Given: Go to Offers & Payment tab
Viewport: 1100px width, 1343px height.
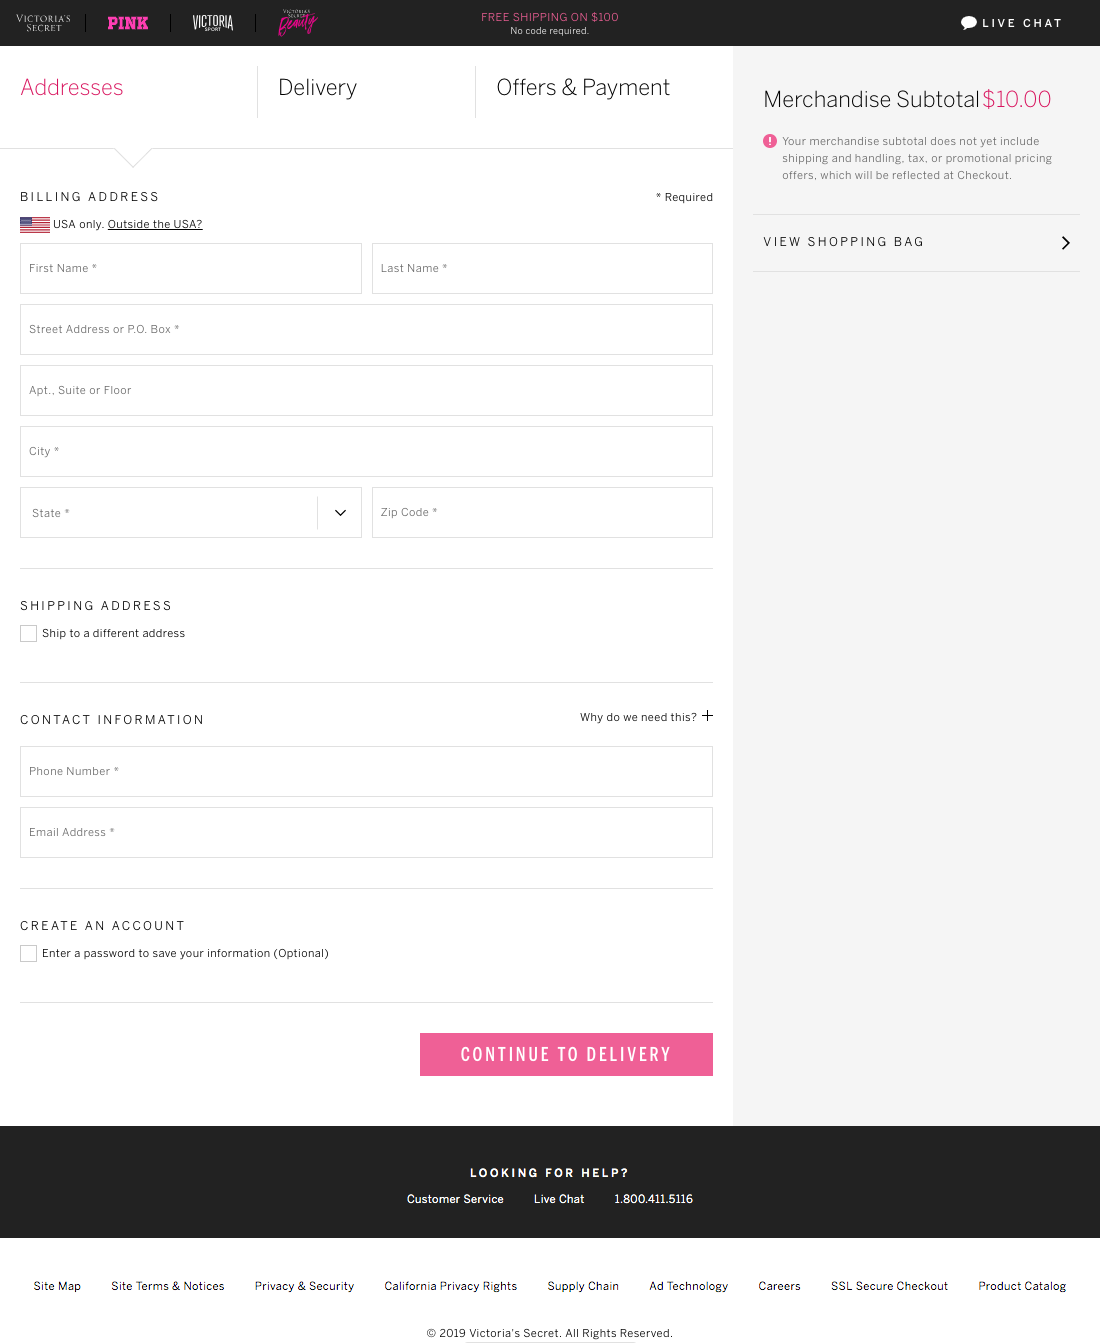Looking at the screenshot, I should 583,88.
